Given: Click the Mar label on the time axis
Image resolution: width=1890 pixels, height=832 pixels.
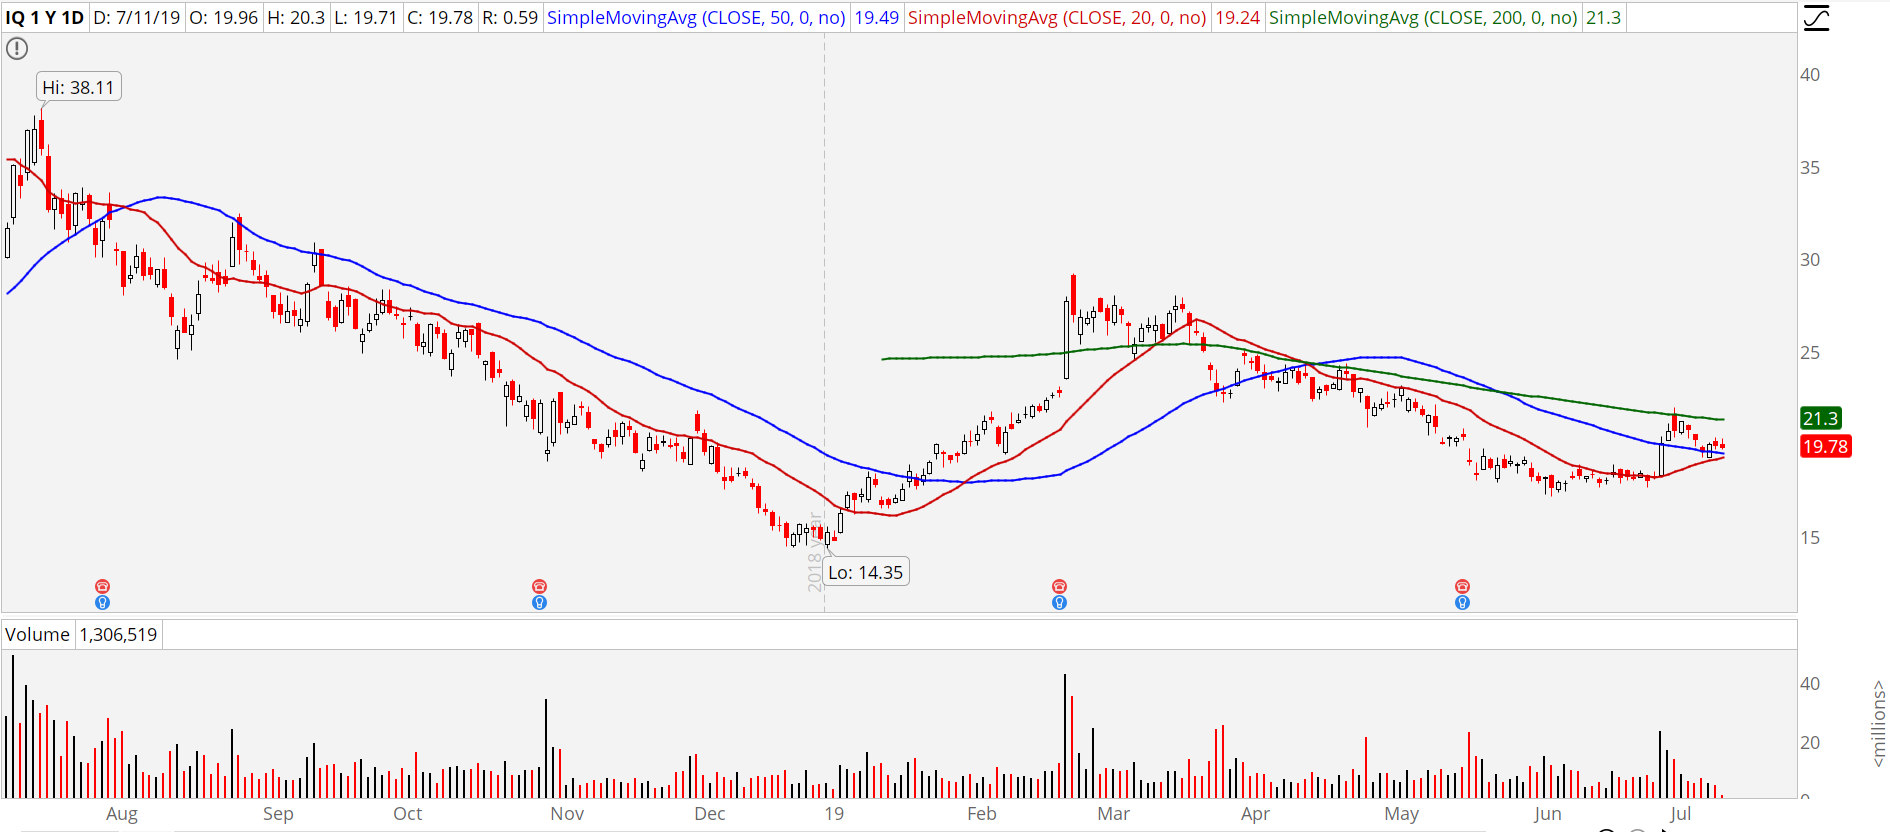Looking at the screenshot, I should tap(1114, 814).
